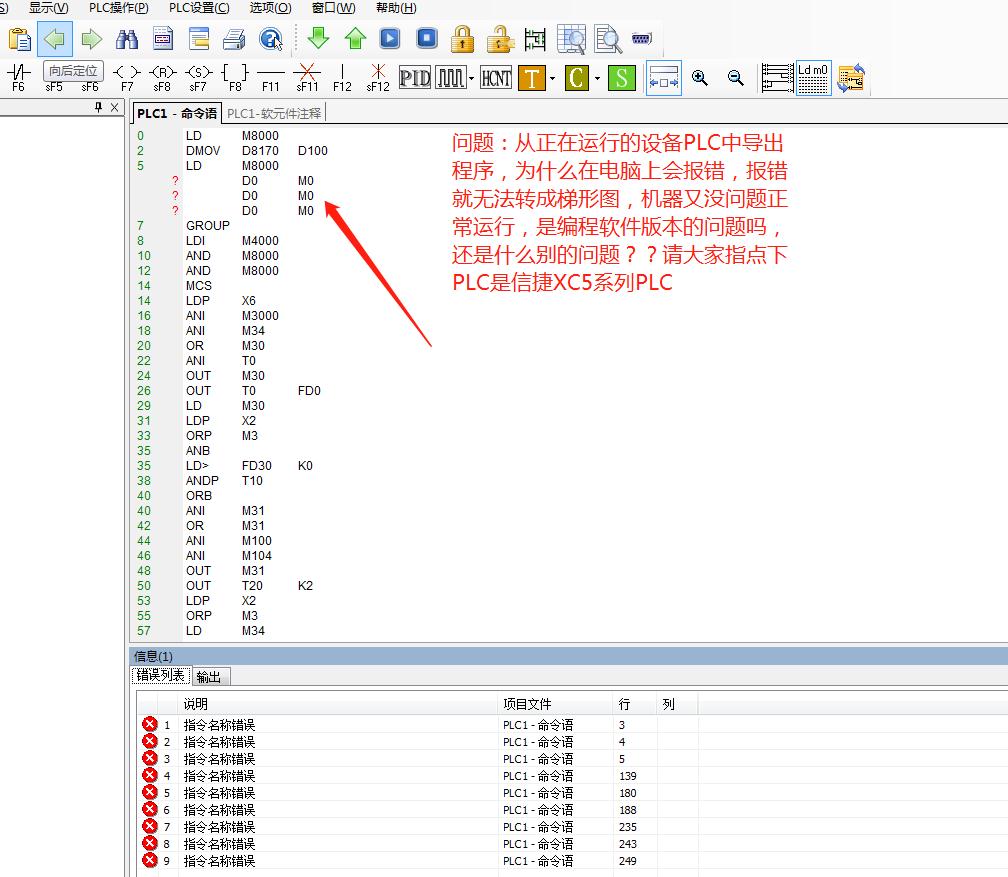Click the binoculars find icon
The image size is (1008, 877).
click(x=127, y=39)
